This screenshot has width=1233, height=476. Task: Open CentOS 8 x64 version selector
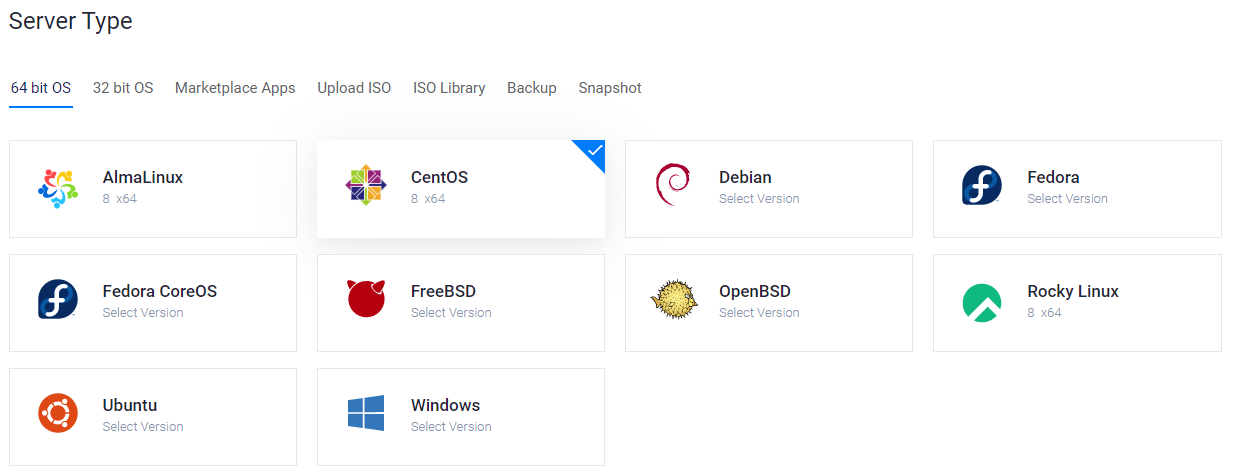(428, 199)
